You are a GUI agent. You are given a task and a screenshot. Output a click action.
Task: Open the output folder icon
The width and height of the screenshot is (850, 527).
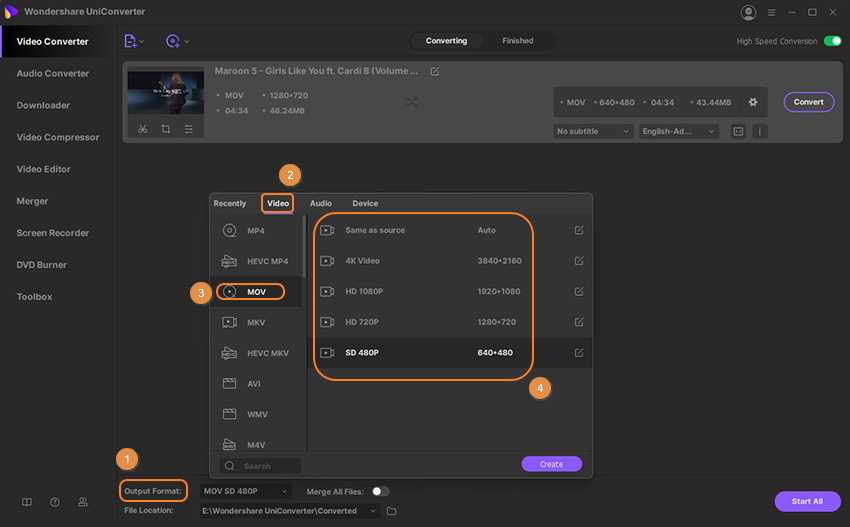(x=392, y=511)
